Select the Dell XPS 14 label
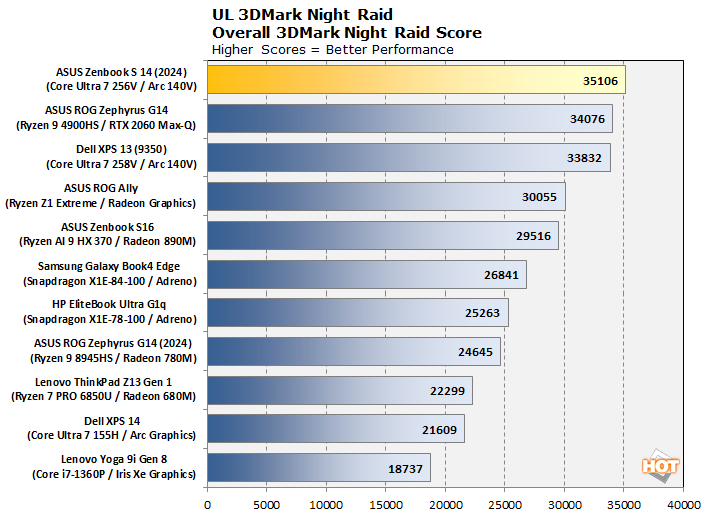Image resolution: width=708 pixels, height=520 pixels. [112, 421]
